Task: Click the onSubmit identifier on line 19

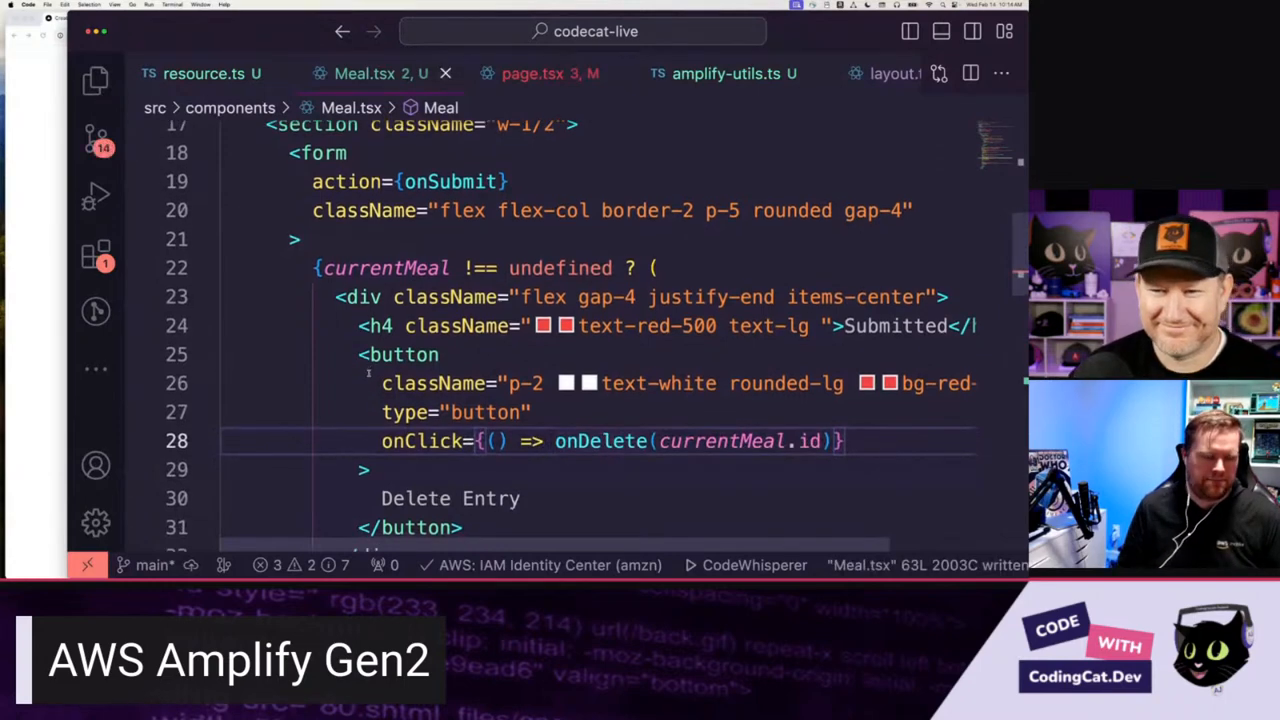Action: point(450,182)
